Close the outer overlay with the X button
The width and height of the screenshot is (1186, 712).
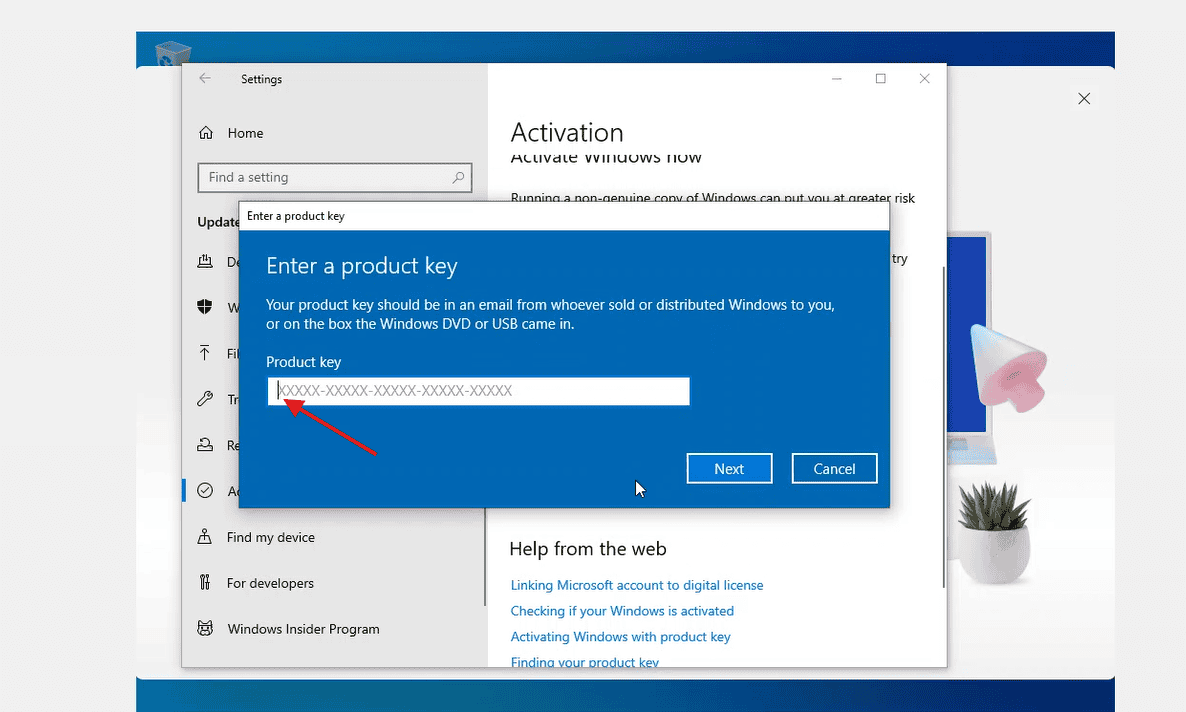coord(1084,98)
